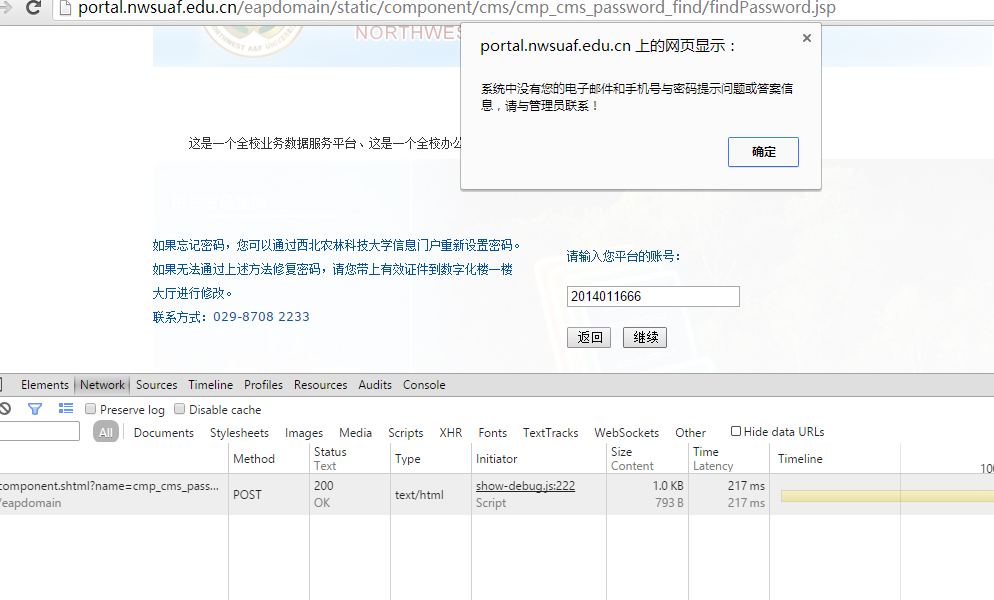Select the All filter
Screen dimensions: 994x600
106,432
